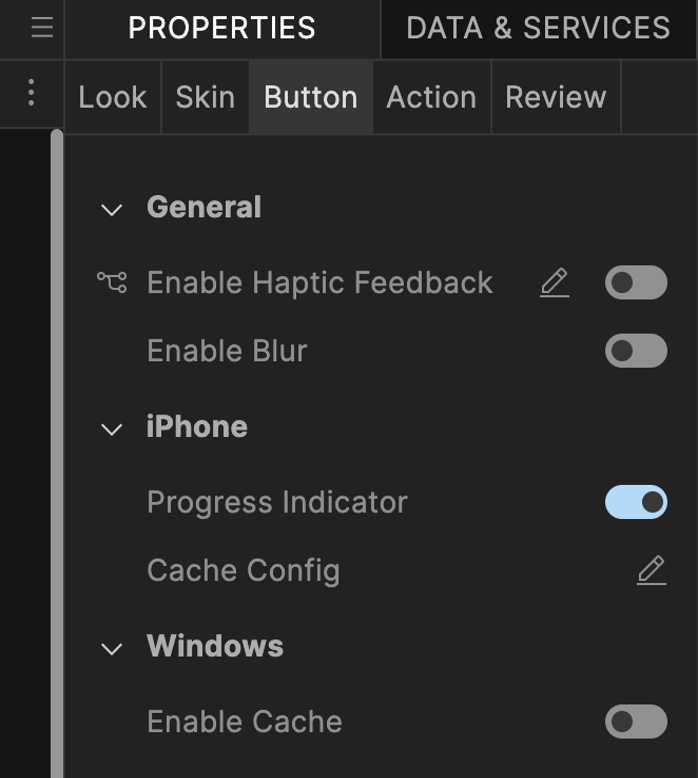Go to the Action tab

coord(431,97)
